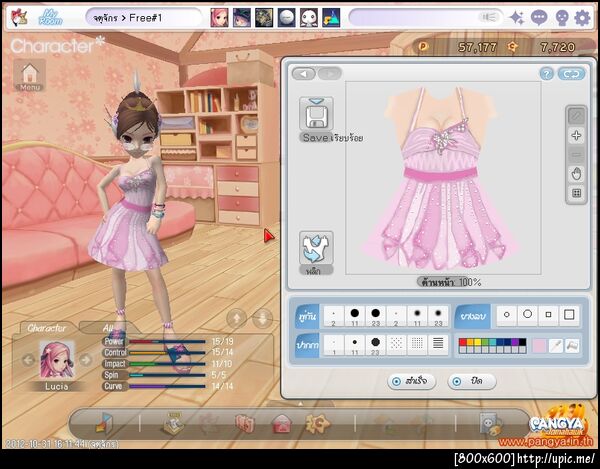Select solid brush size 11
Viewport: 600px width, 469px height.
pos(355,316)
